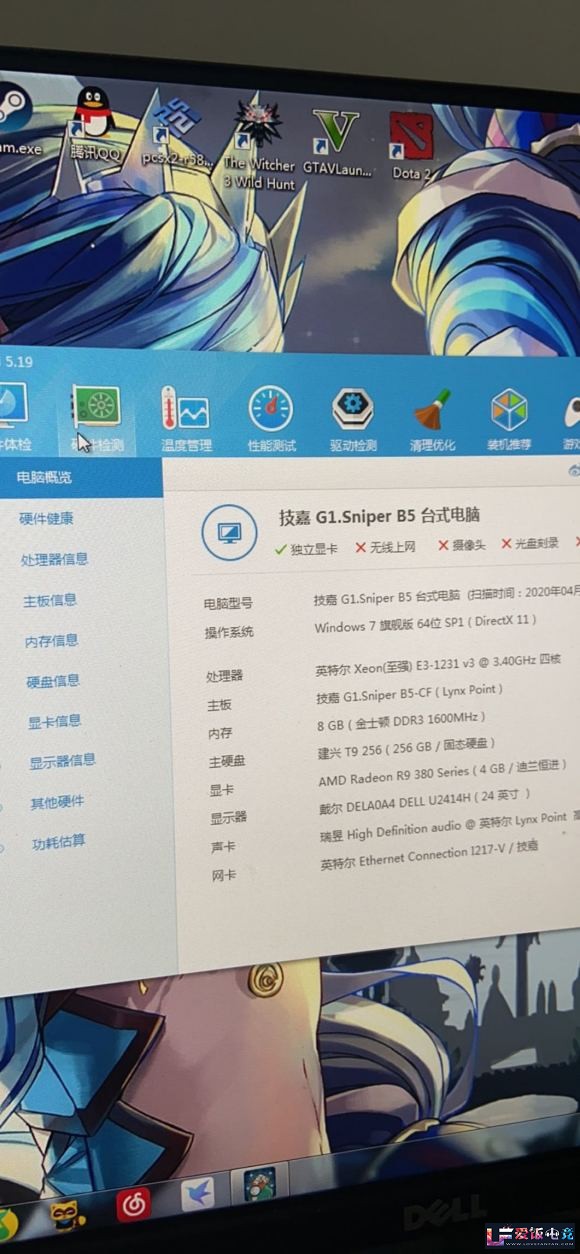Click the 独立显卡 check indicator
Image resolution: width=580 pixels, height=1254 pixels.
(306, 548)
